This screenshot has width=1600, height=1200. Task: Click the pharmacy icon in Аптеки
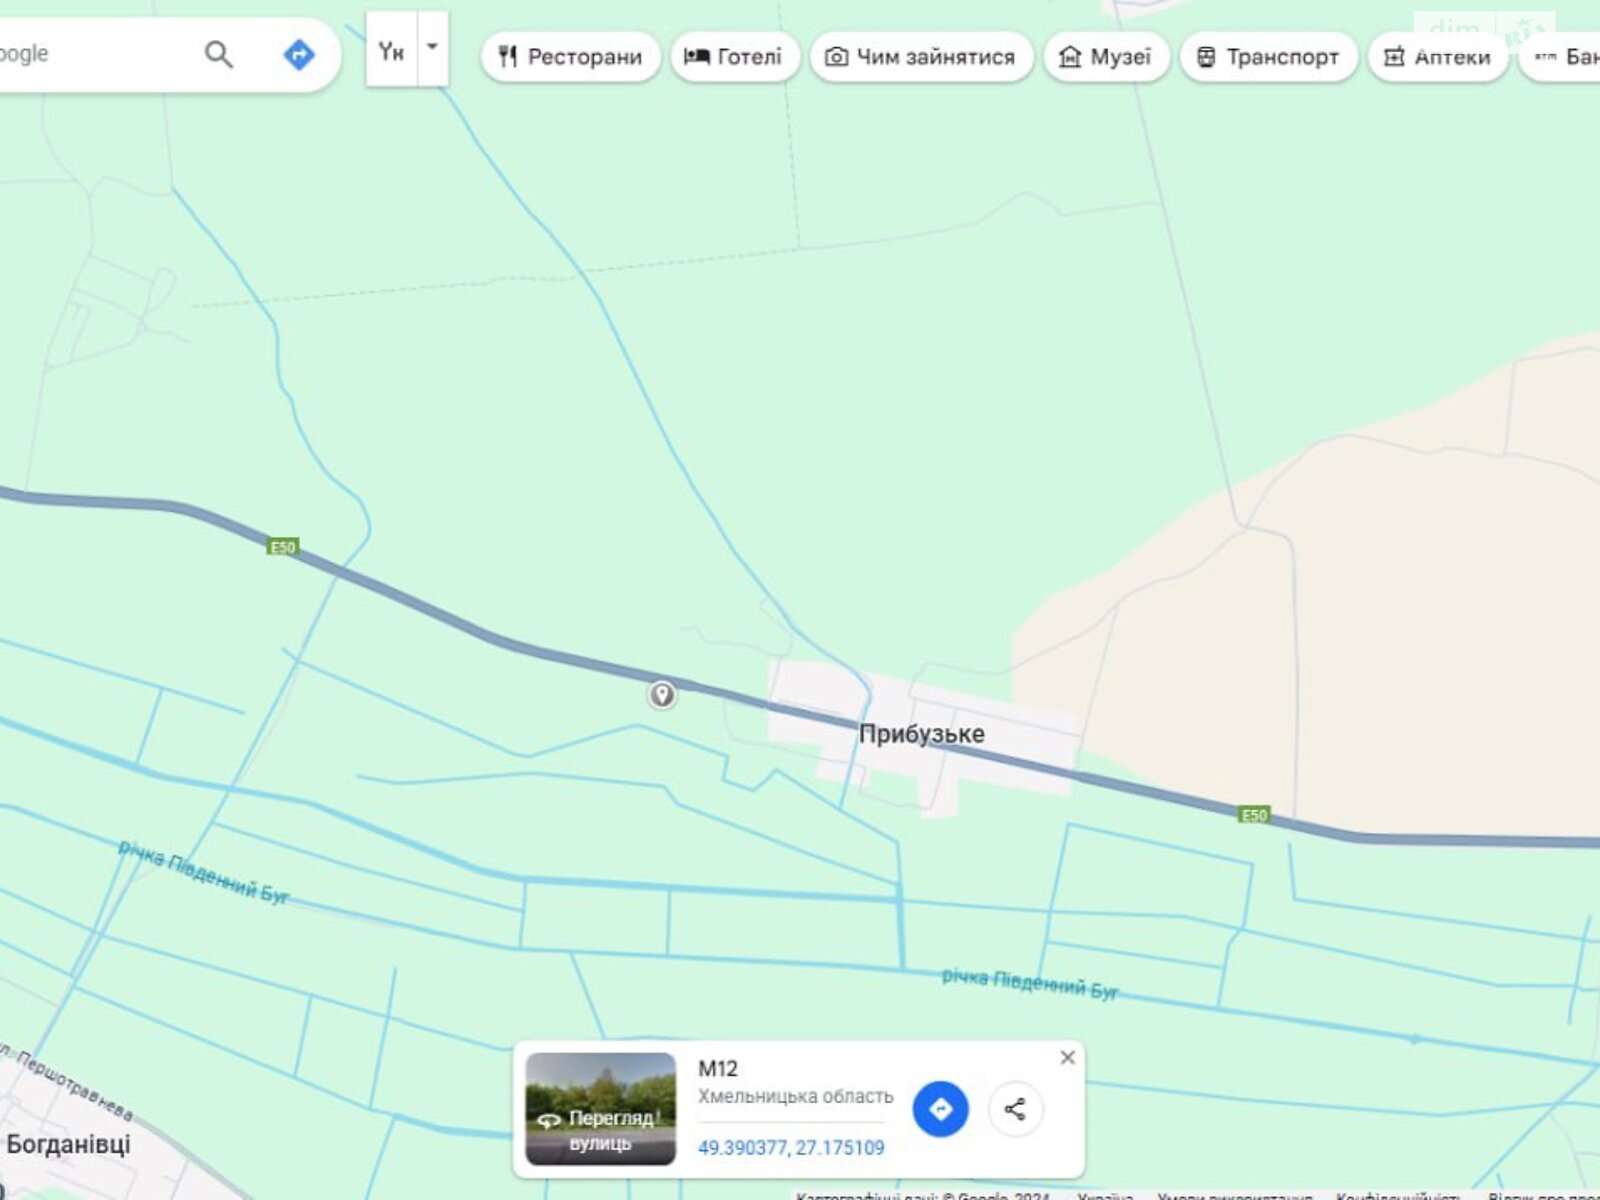(x=1394, y=57)
